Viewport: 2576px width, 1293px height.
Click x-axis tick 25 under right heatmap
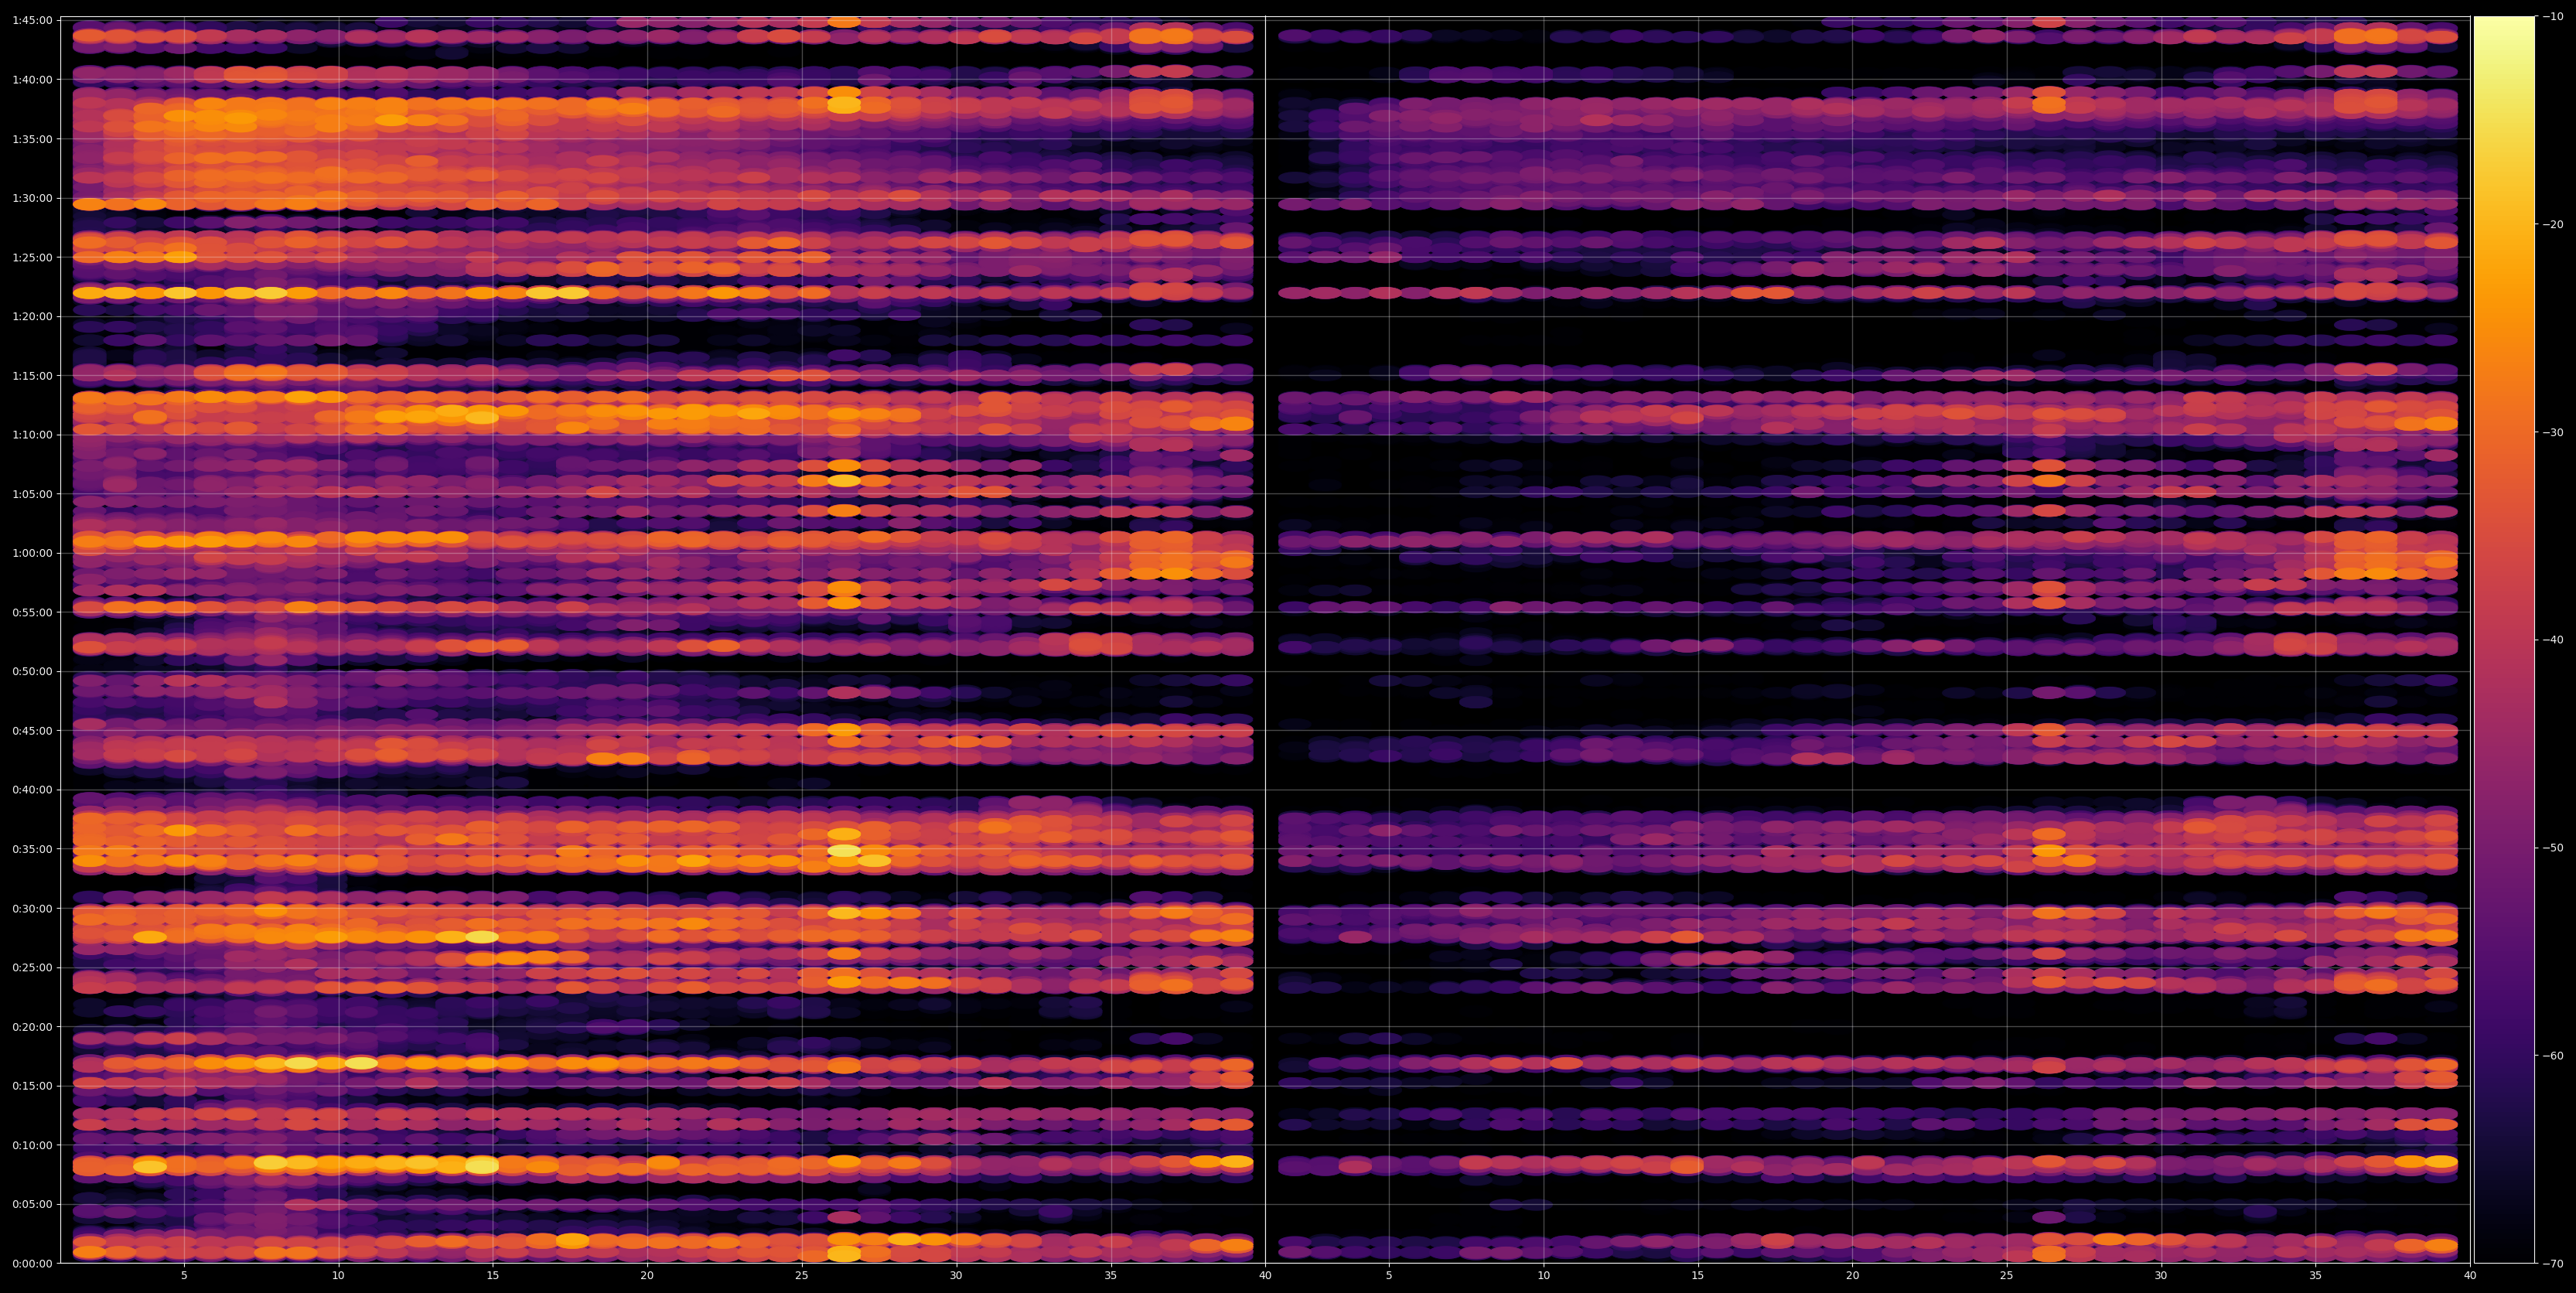2007,1275
